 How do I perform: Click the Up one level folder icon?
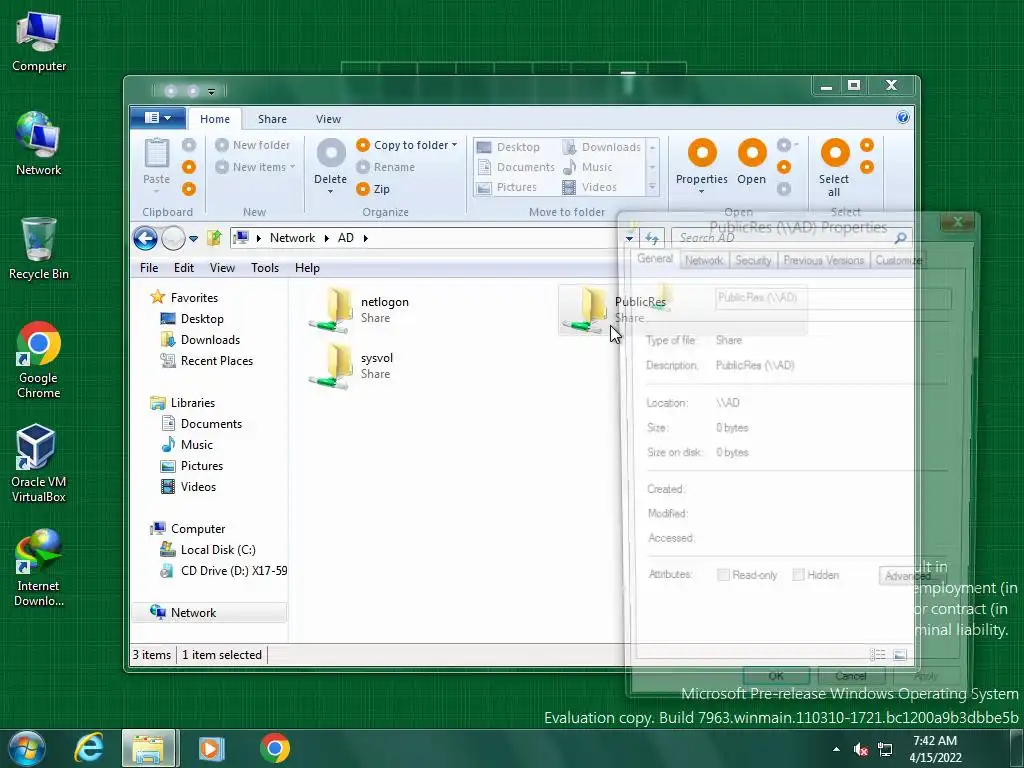(214, 238)
